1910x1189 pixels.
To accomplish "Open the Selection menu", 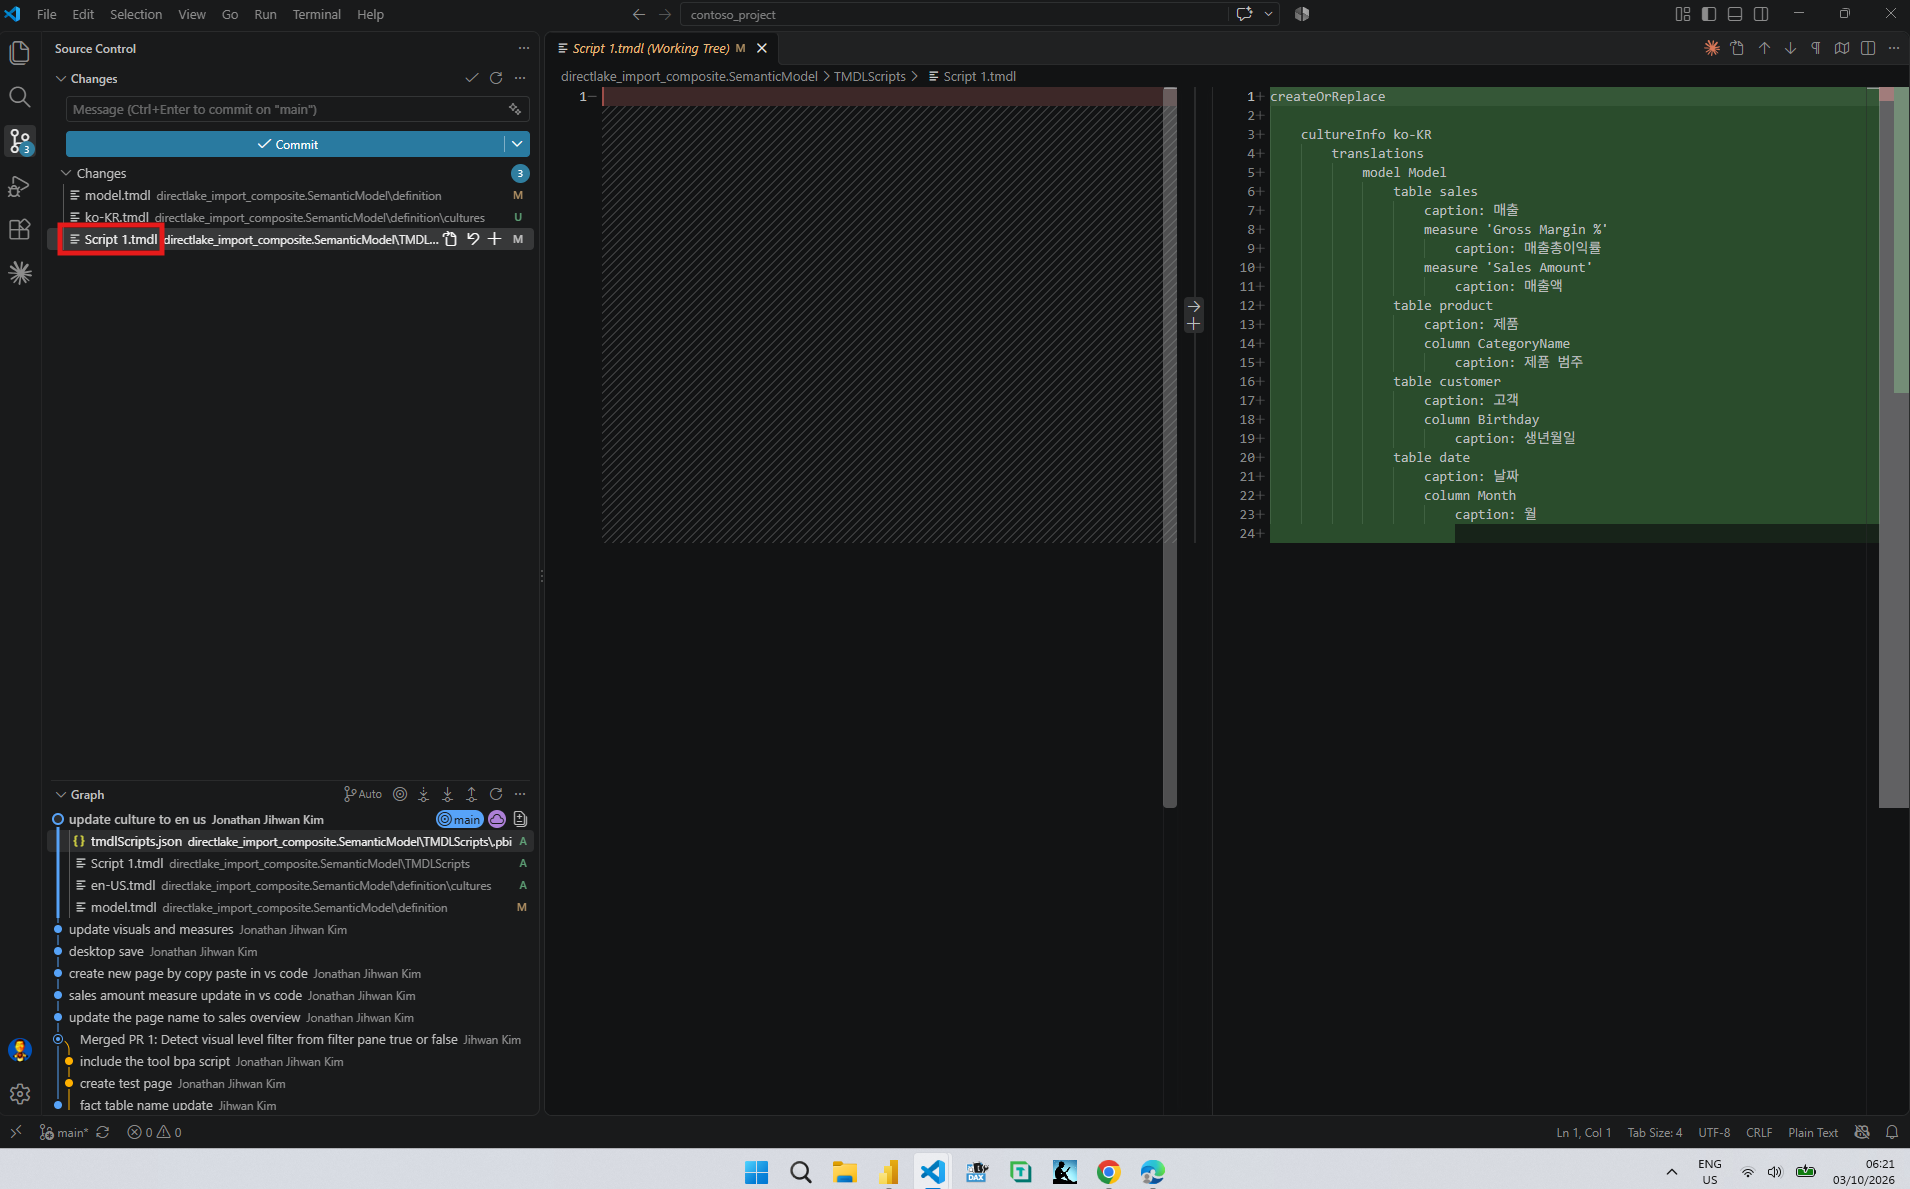I will (136, 14).
